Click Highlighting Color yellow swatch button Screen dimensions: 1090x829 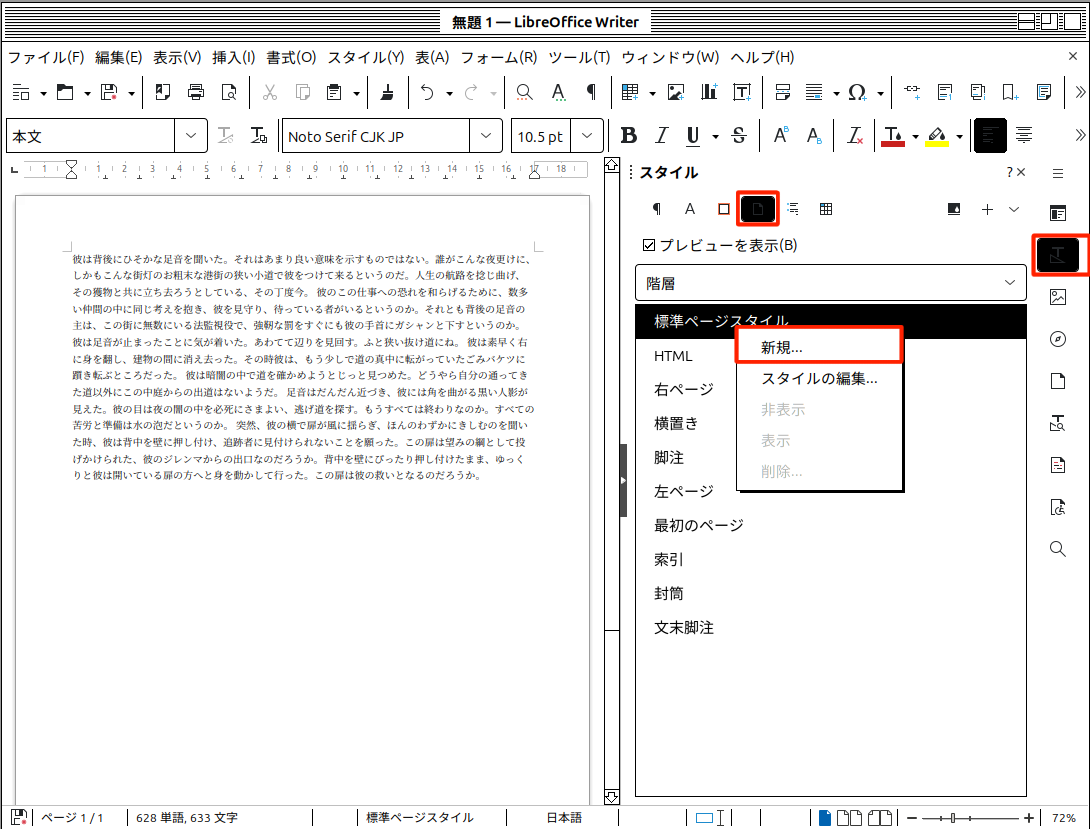[937, 136]
